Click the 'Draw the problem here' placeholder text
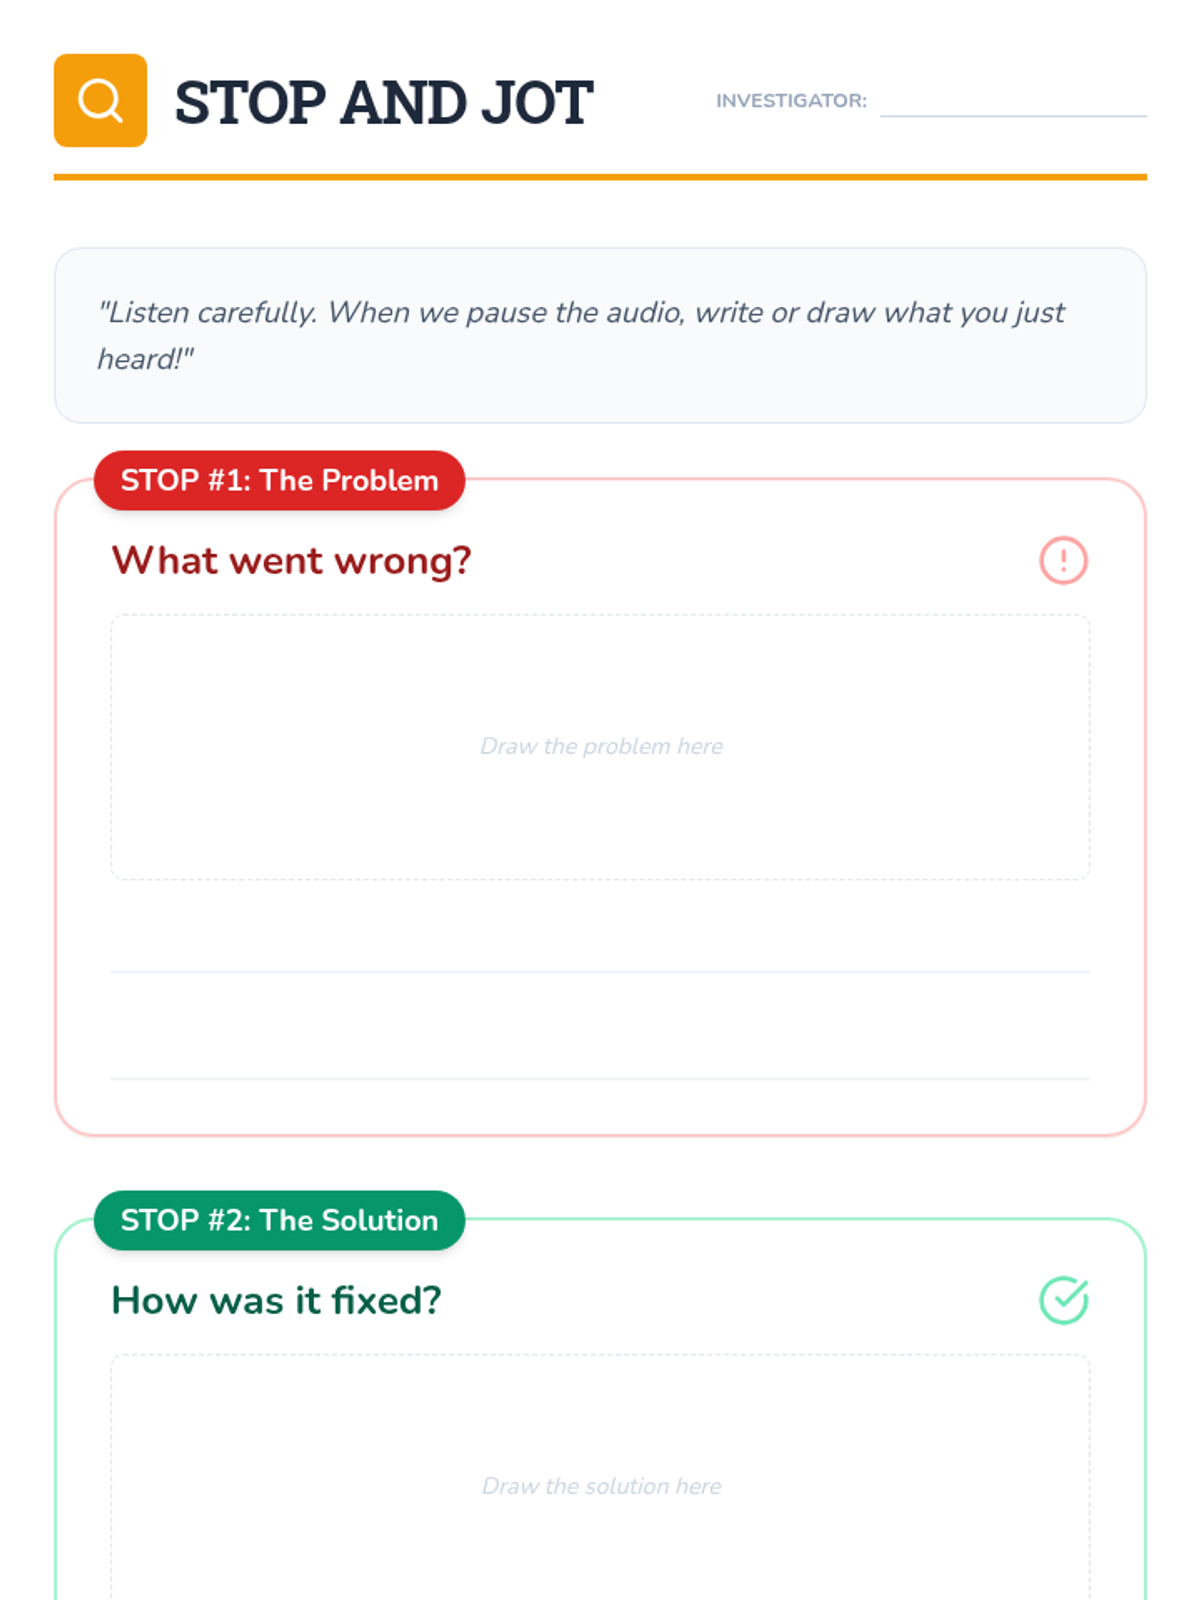 coord(601,746)
